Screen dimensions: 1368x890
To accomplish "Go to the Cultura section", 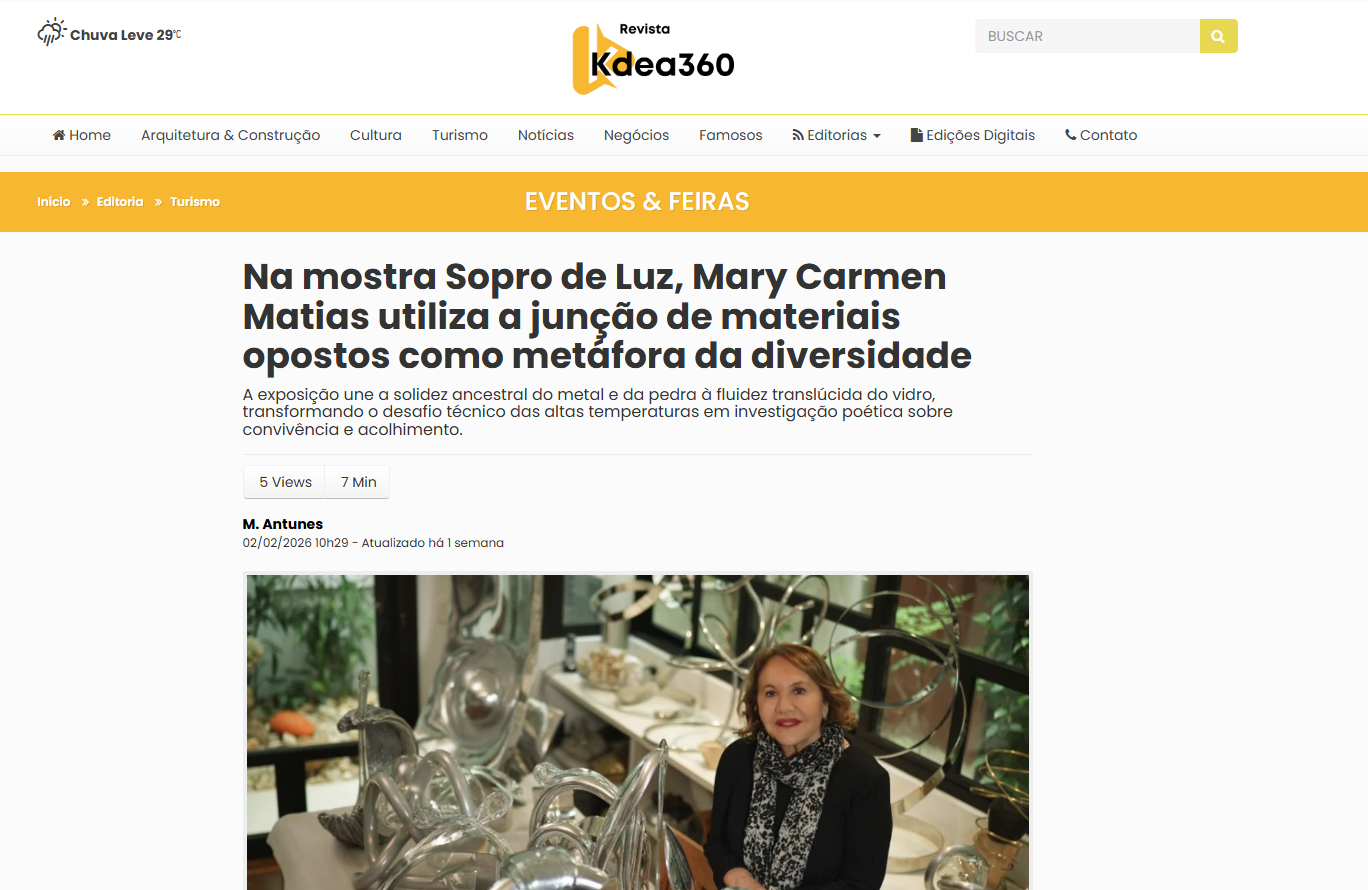I will (376, 135).
